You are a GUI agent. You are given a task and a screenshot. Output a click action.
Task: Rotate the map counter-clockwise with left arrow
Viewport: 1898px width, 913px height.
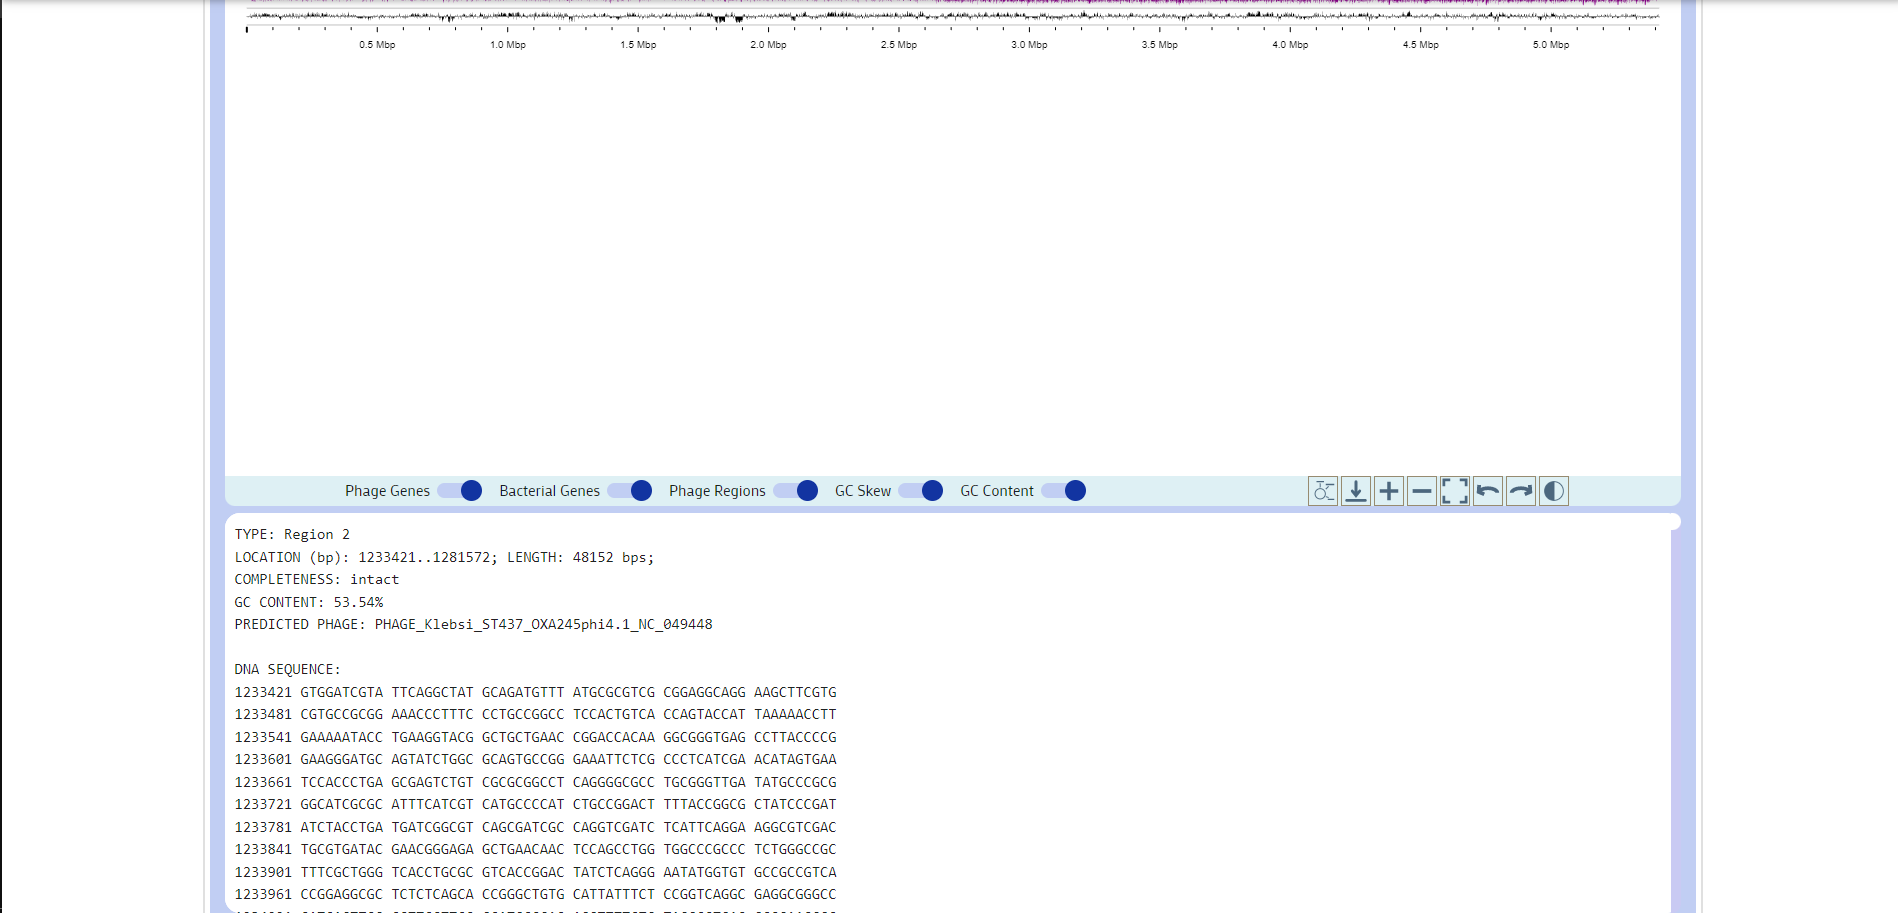[1487, 491]
